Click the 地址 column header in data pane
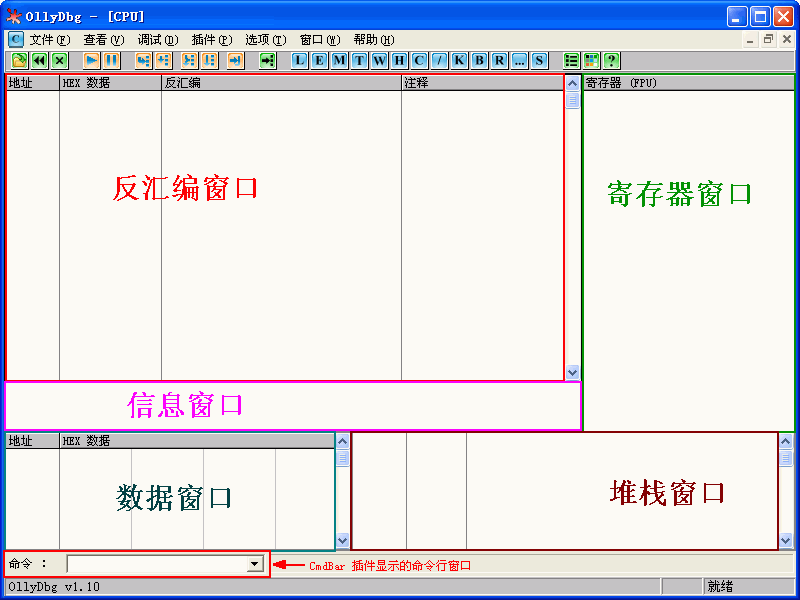 click(33, 441)
